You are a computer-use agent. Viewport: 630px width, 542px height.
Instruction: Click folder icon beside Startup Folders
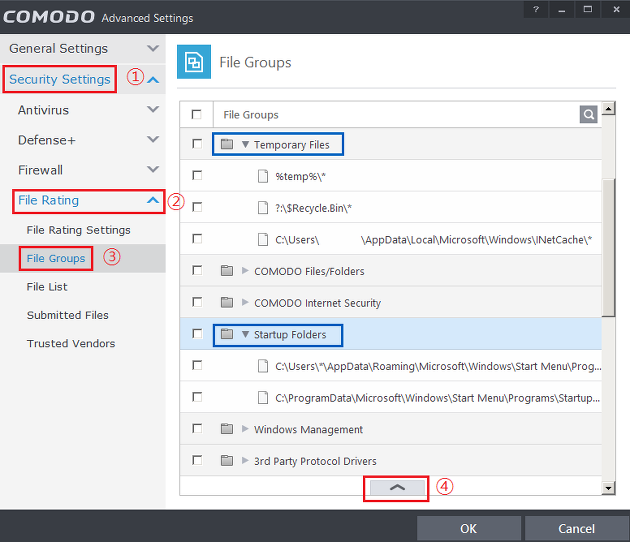pos(227,334)
